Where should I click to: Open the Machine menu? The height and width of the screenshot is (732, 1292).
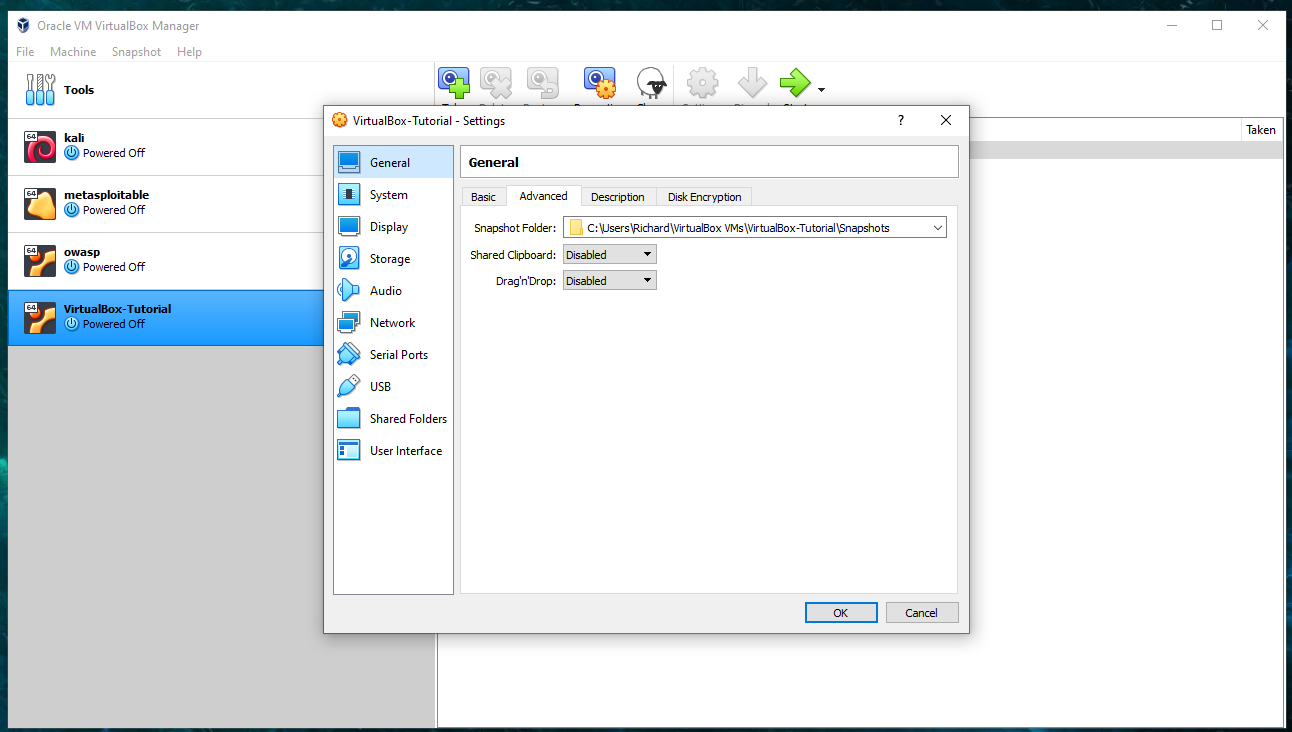coord(73,52)
